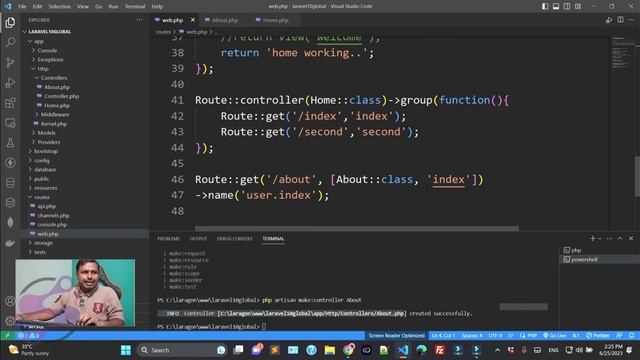Image resolution: width=640 pixels, height=360 pixels.
Task: Switch to the Home.php editor tab
Action: 275,20
